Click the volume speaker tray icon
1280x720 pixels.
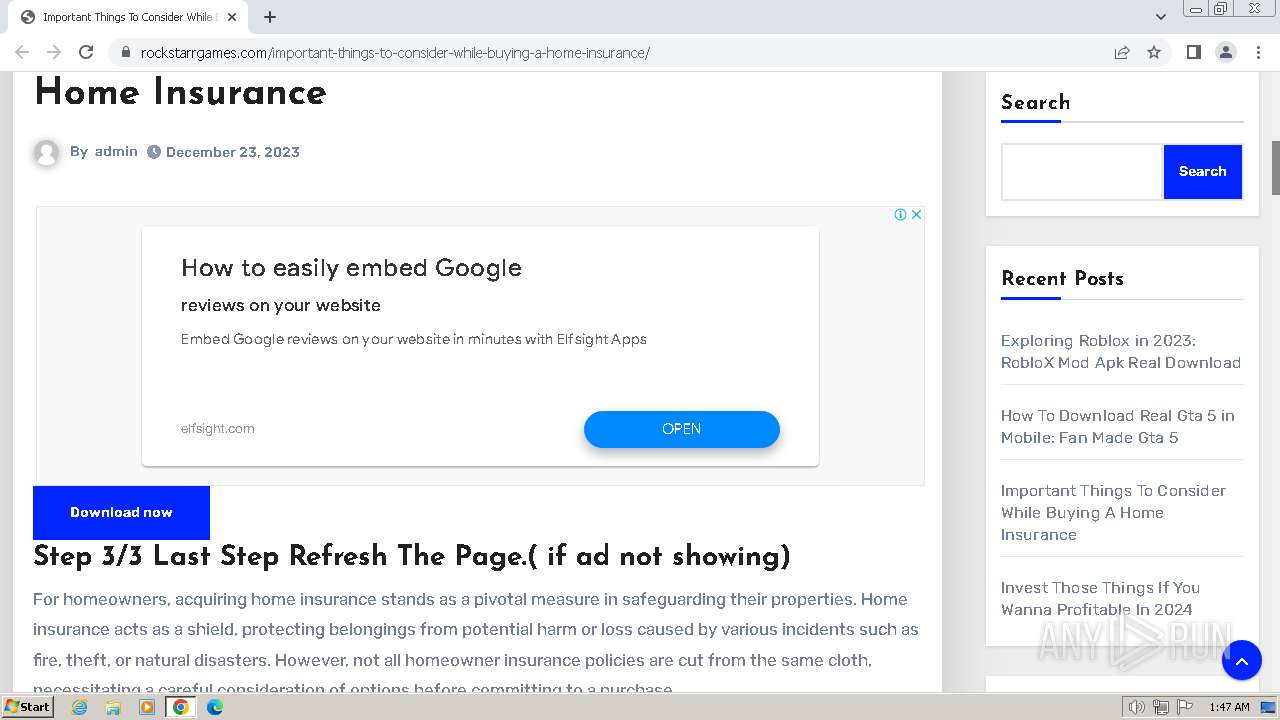tap(1136, 707)
